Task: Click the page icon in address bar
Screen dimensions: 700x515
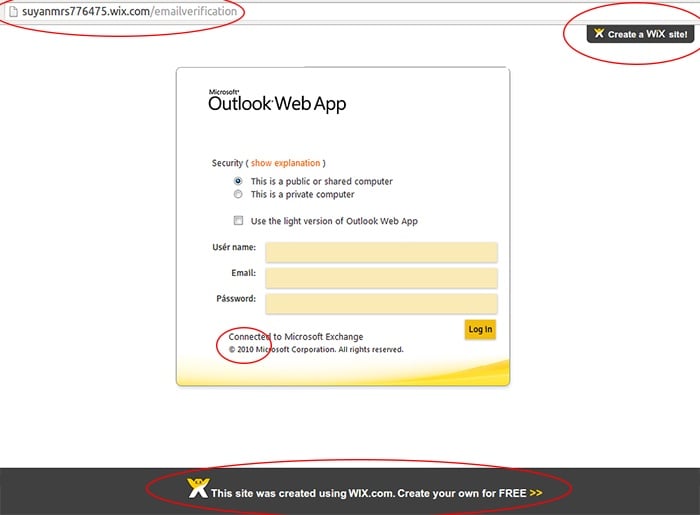Action: (13, 12)
